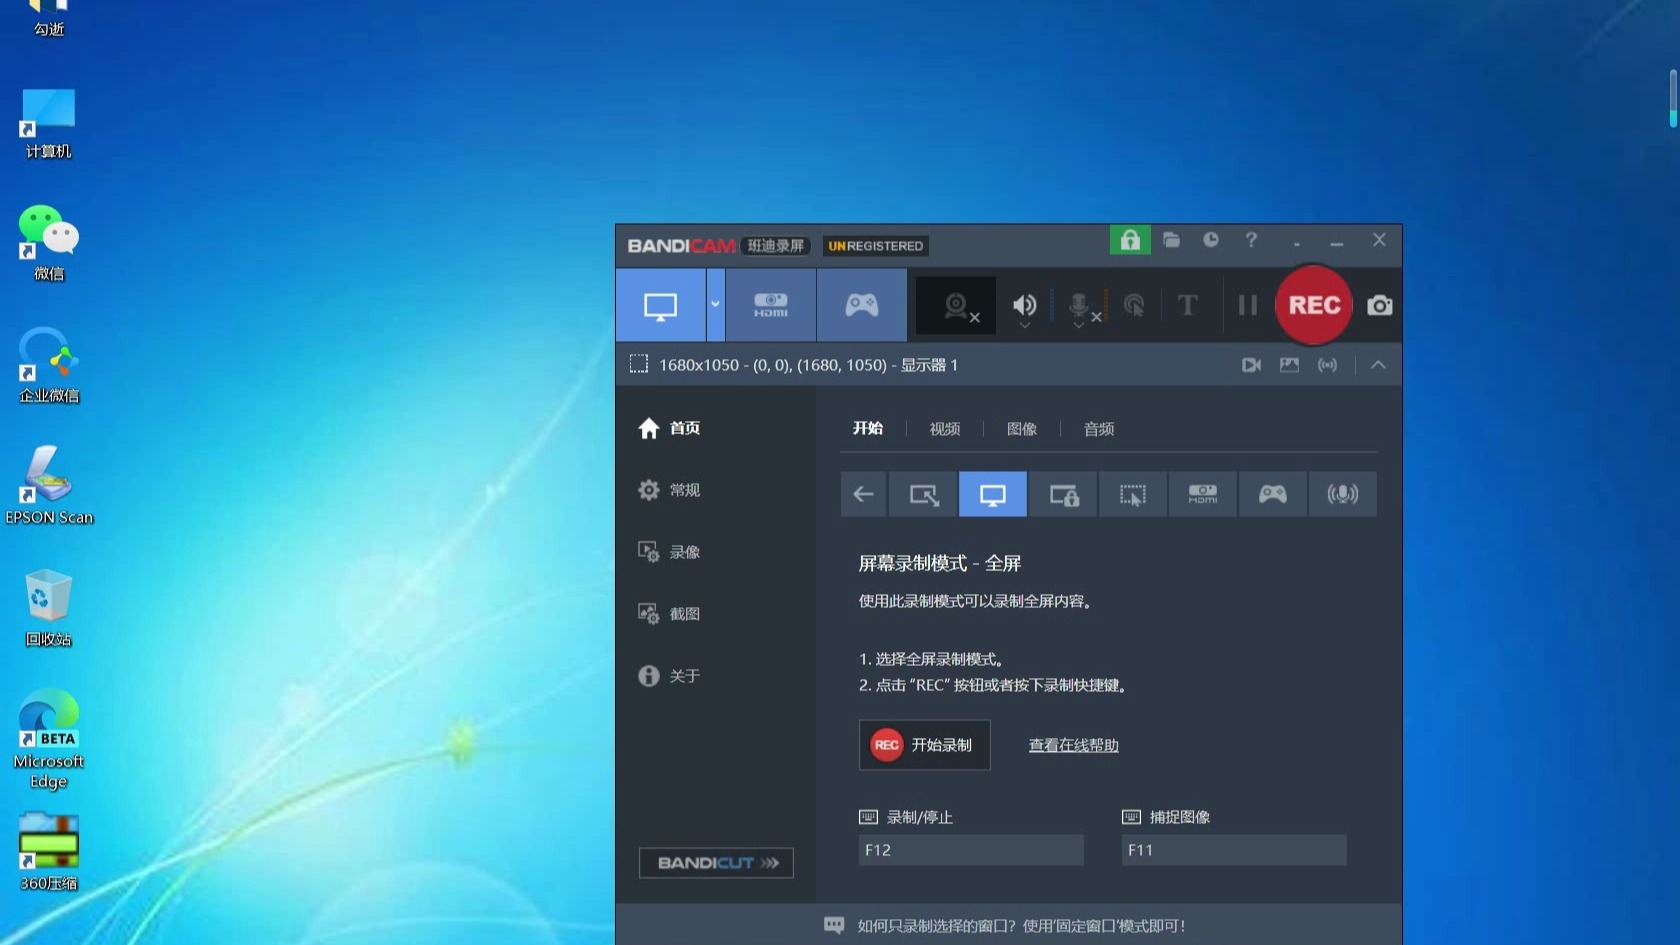Viewport: 1680px width, 945px height.
Task: Select full screen mode icon in mode row
Action: click(x=993, y=494)
